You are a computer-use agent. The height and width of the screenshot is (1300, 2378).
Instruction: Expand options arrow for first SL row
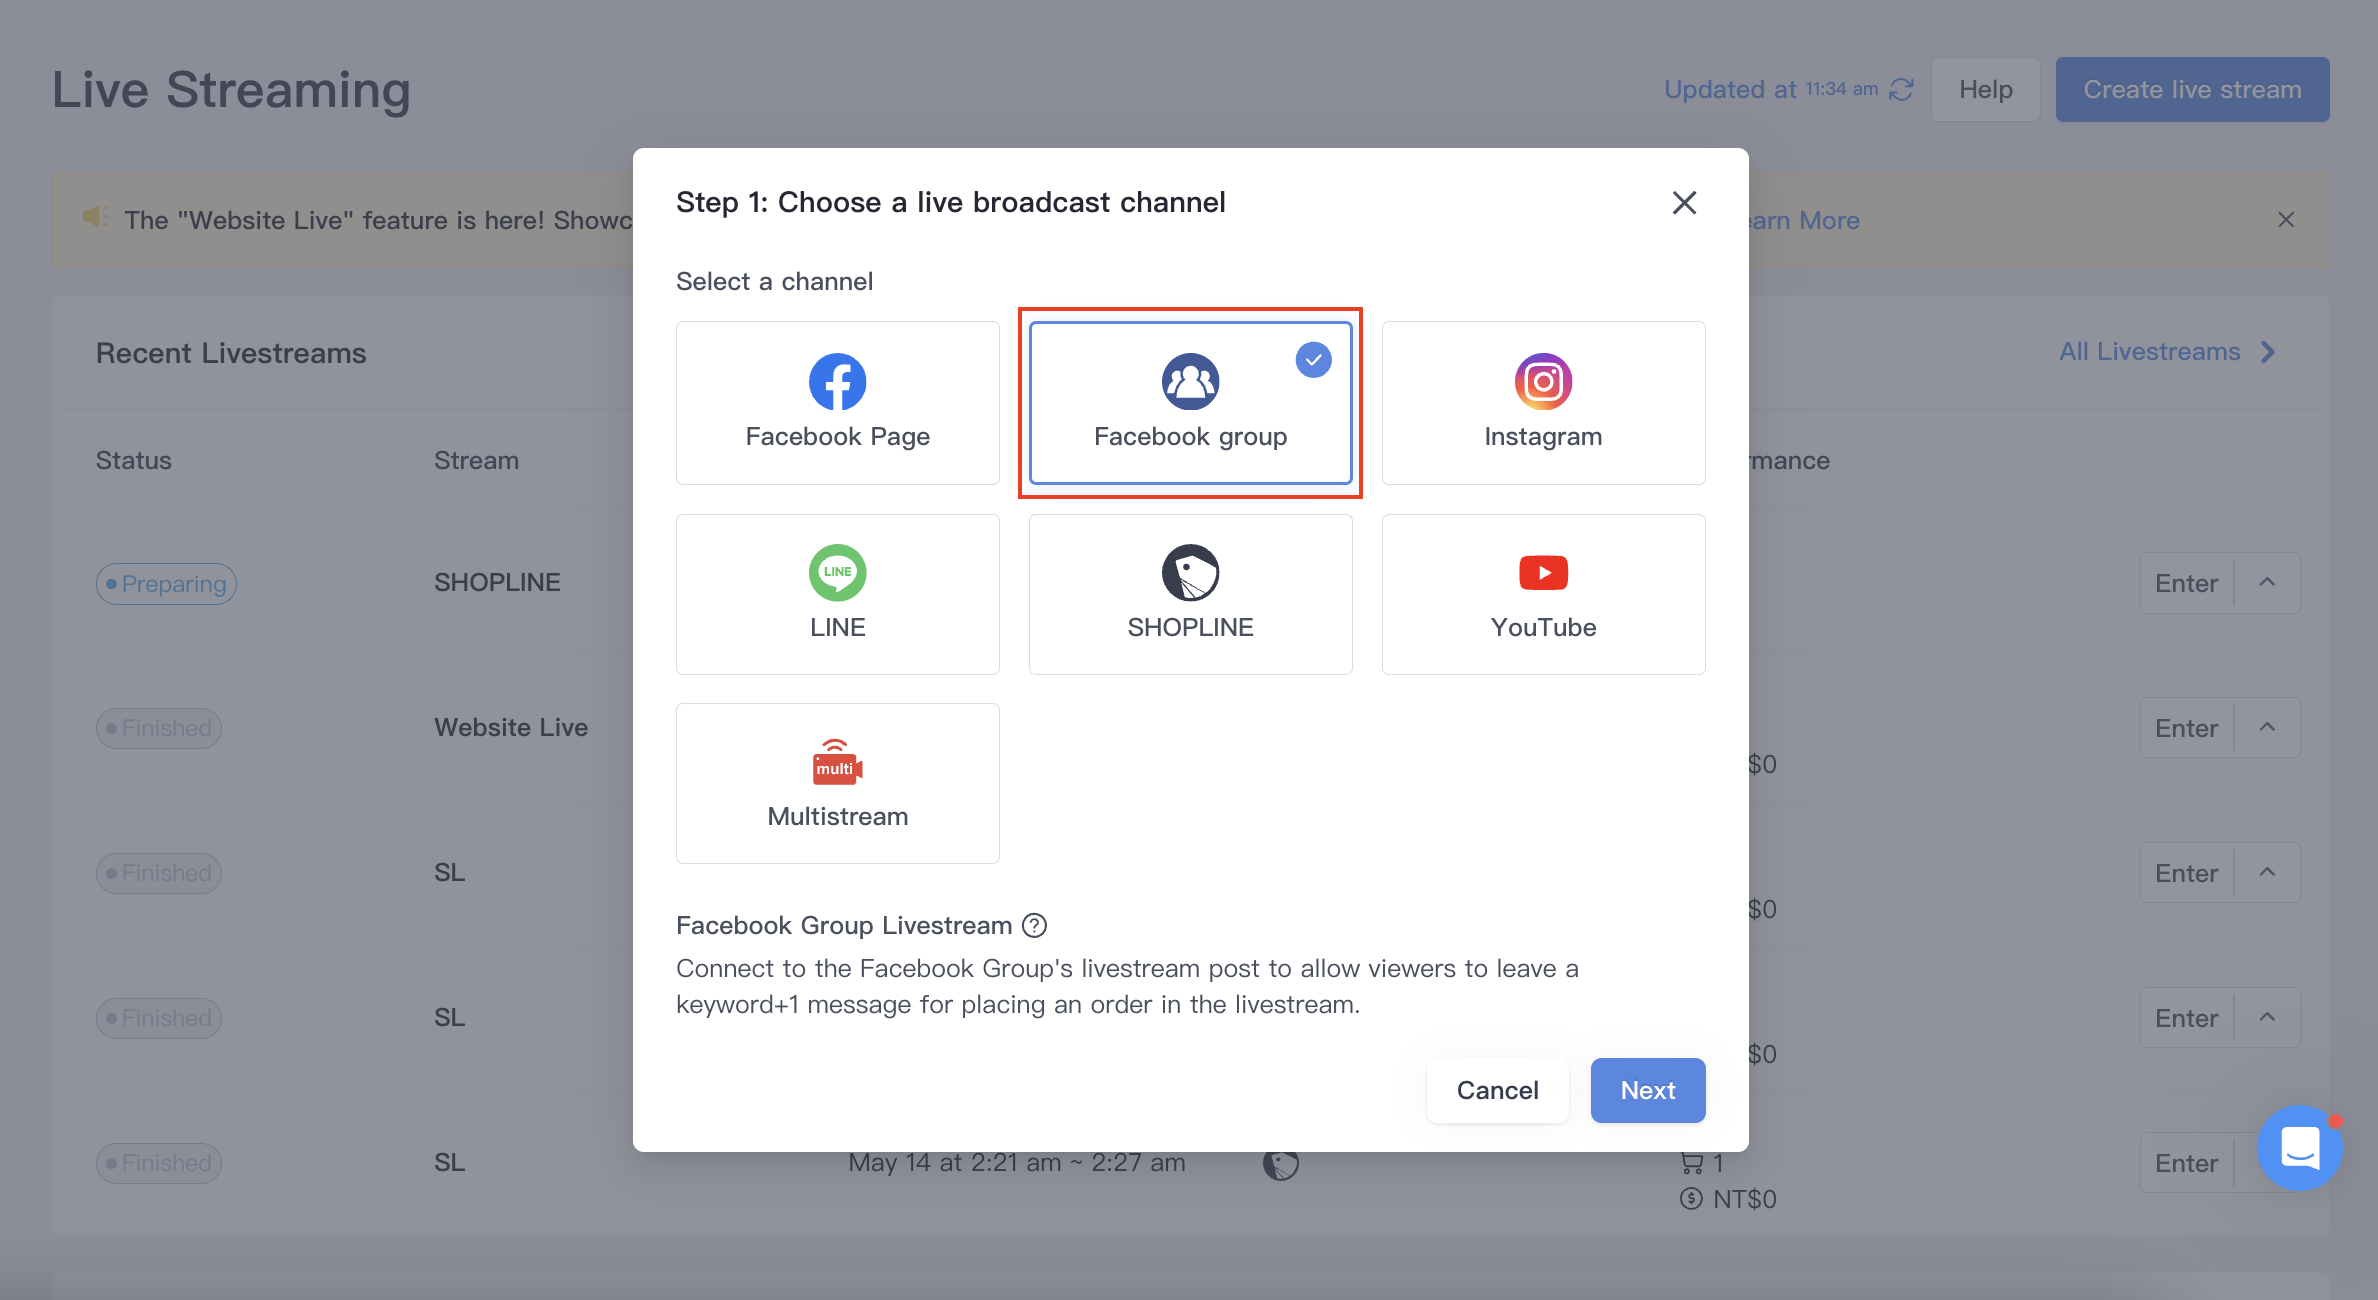[x=2267, y=873]
